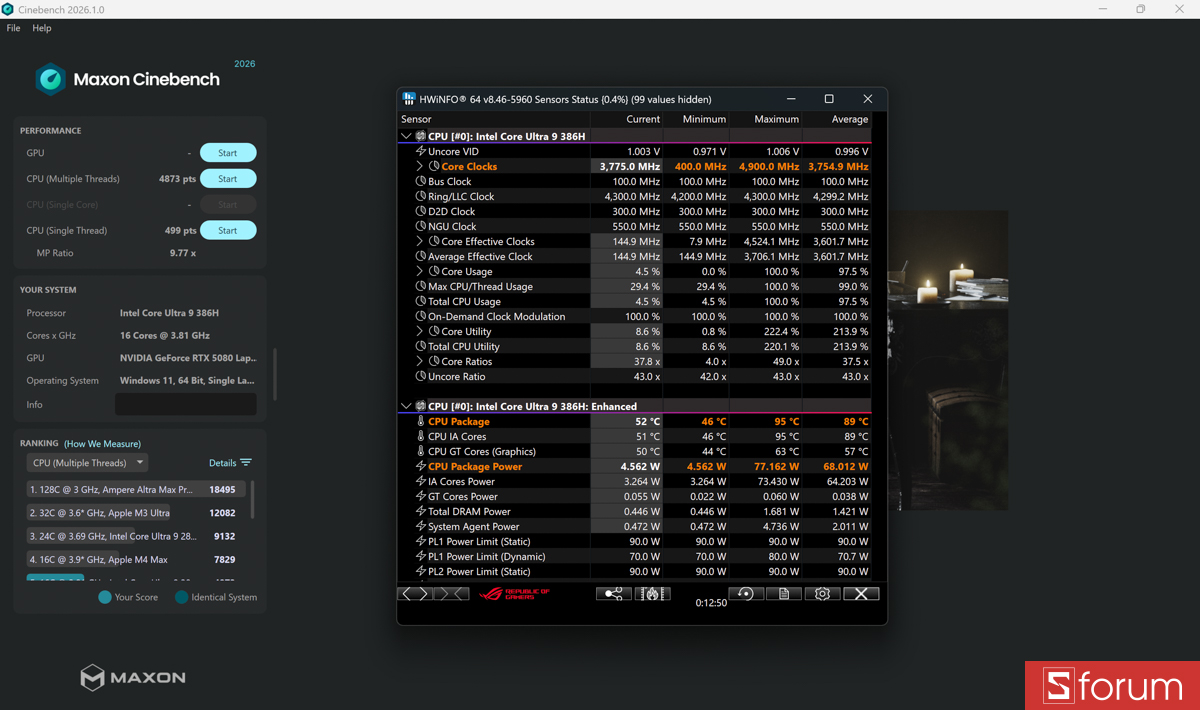Select the On-Demand Clock Modulation row
The image size is (1200, 710).
pos(634,316)
